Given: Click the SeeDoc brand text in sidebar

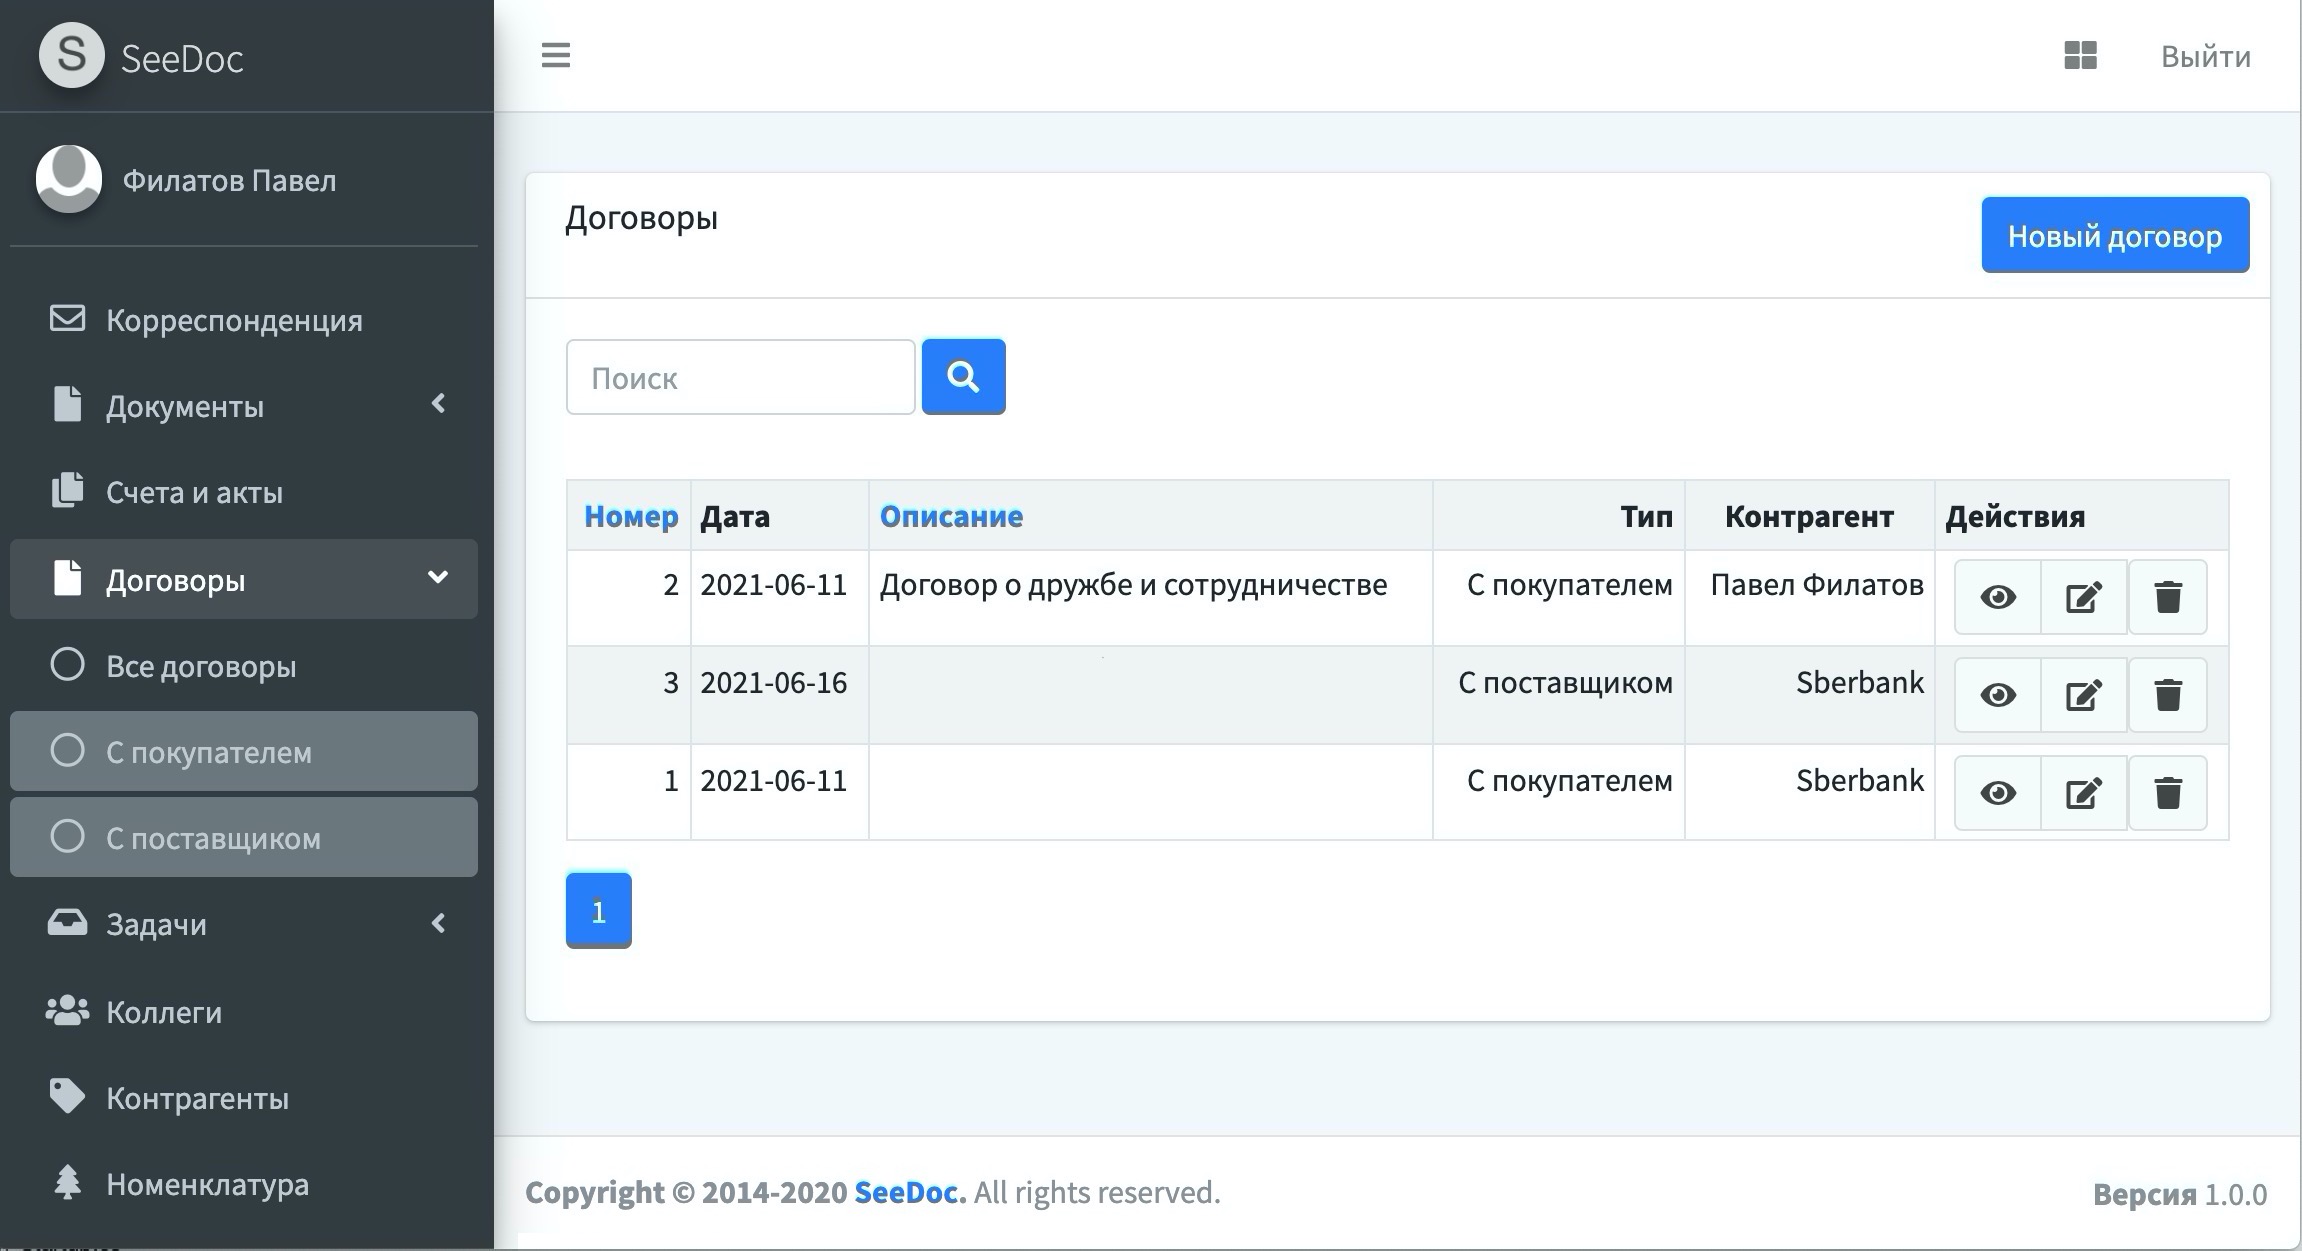Looking at the screenshot, I should (x=182, y=58).
